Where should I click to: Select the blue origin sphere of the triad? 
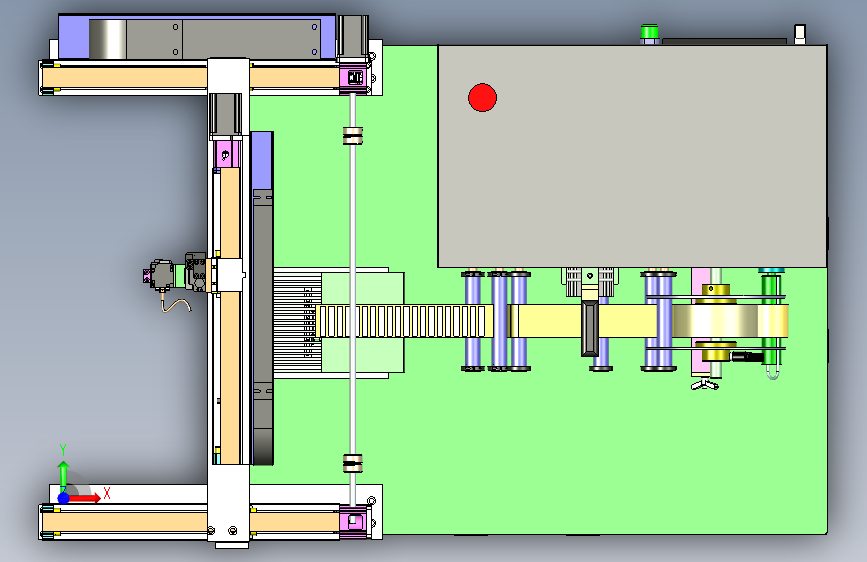pos(64,498)
